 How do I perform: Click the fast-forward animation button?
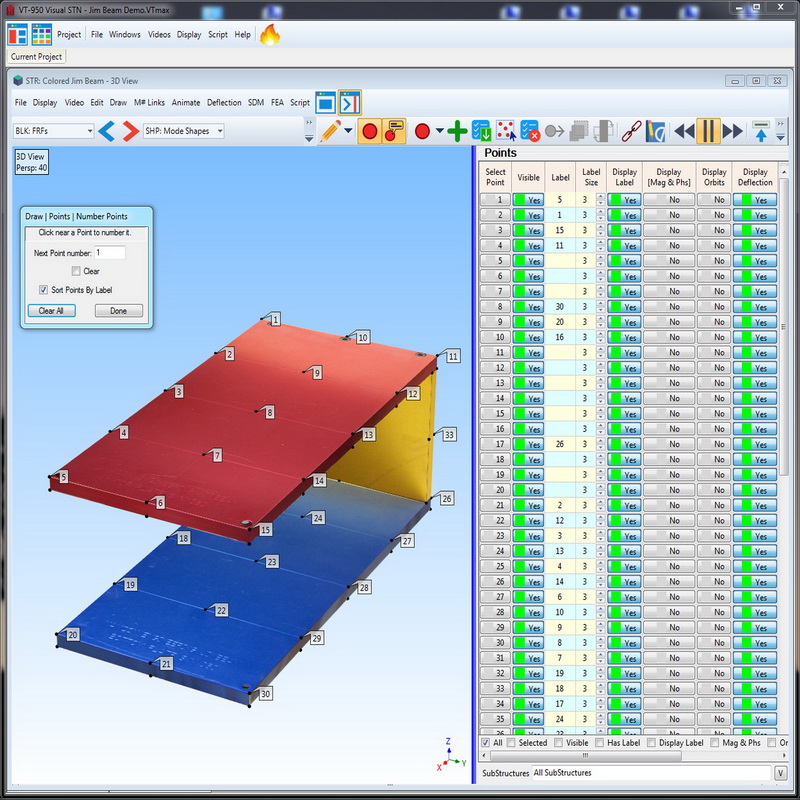734,131
